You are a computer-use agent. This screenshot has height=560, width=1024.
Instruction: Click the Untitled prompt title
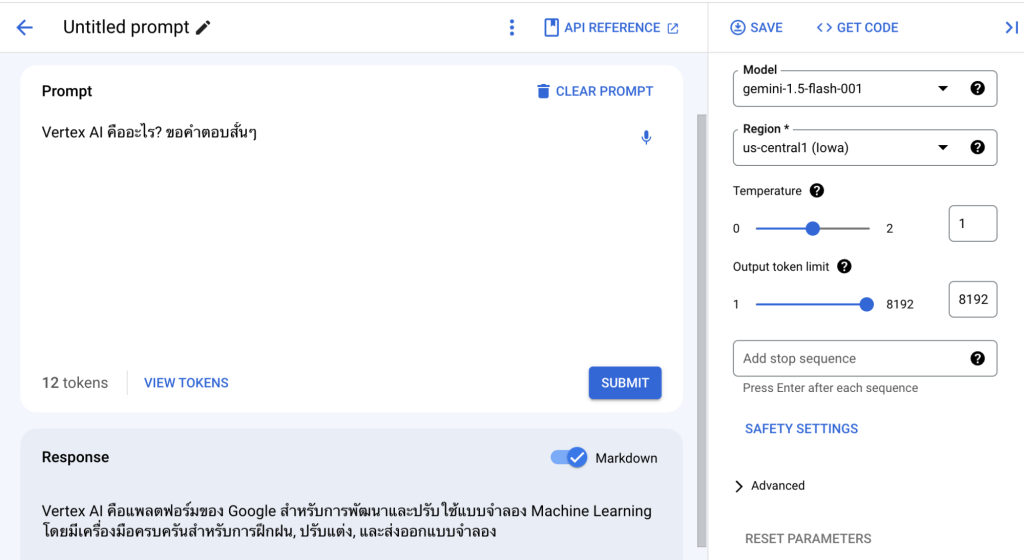(126, 27)
